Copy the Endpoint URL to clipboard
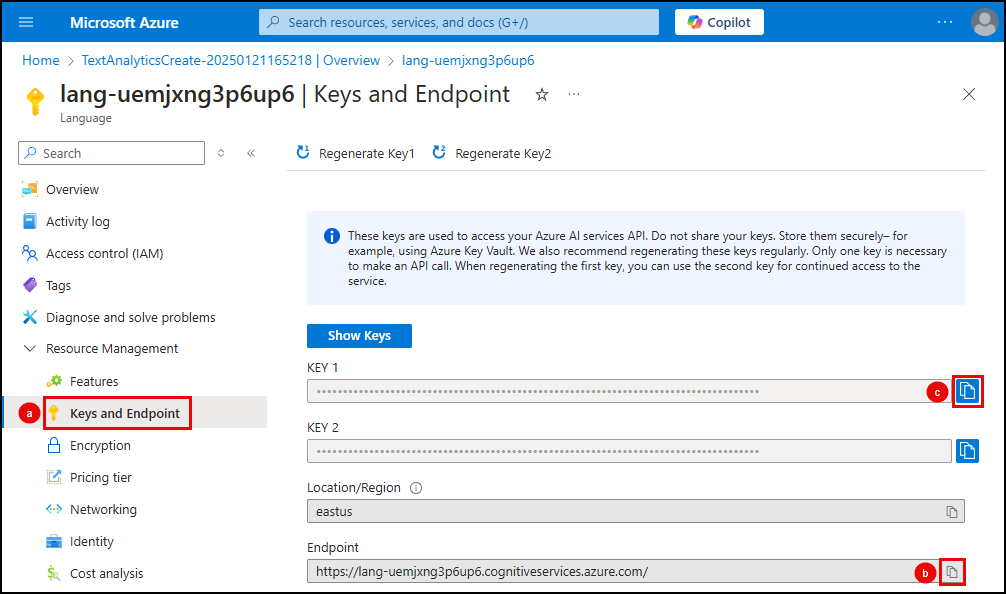This screenshot has width=1006, height=594. [952, 572]
